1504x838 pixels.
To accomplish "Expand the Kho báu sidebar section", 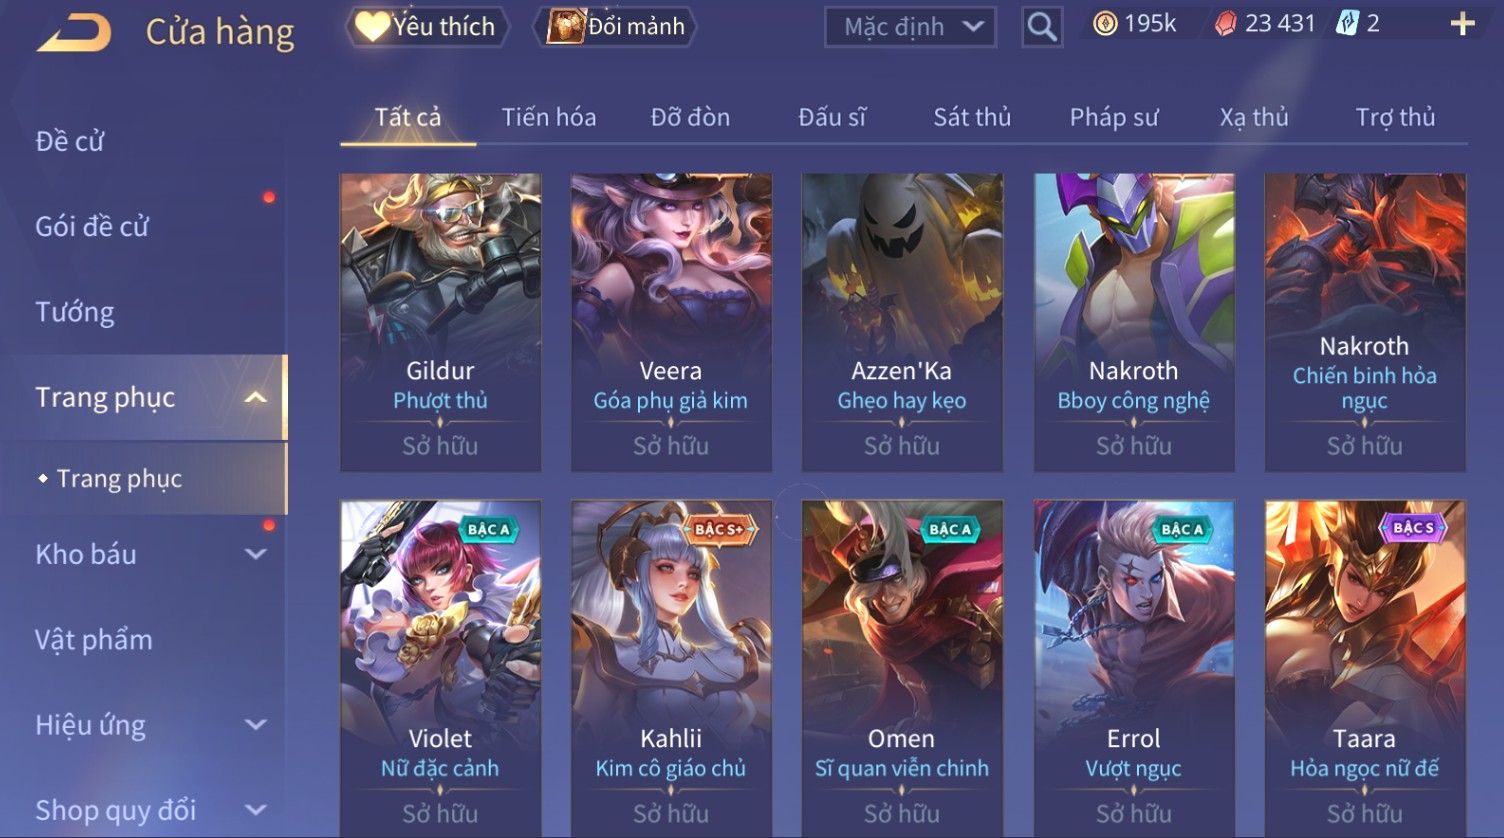I will pos(256,554).
